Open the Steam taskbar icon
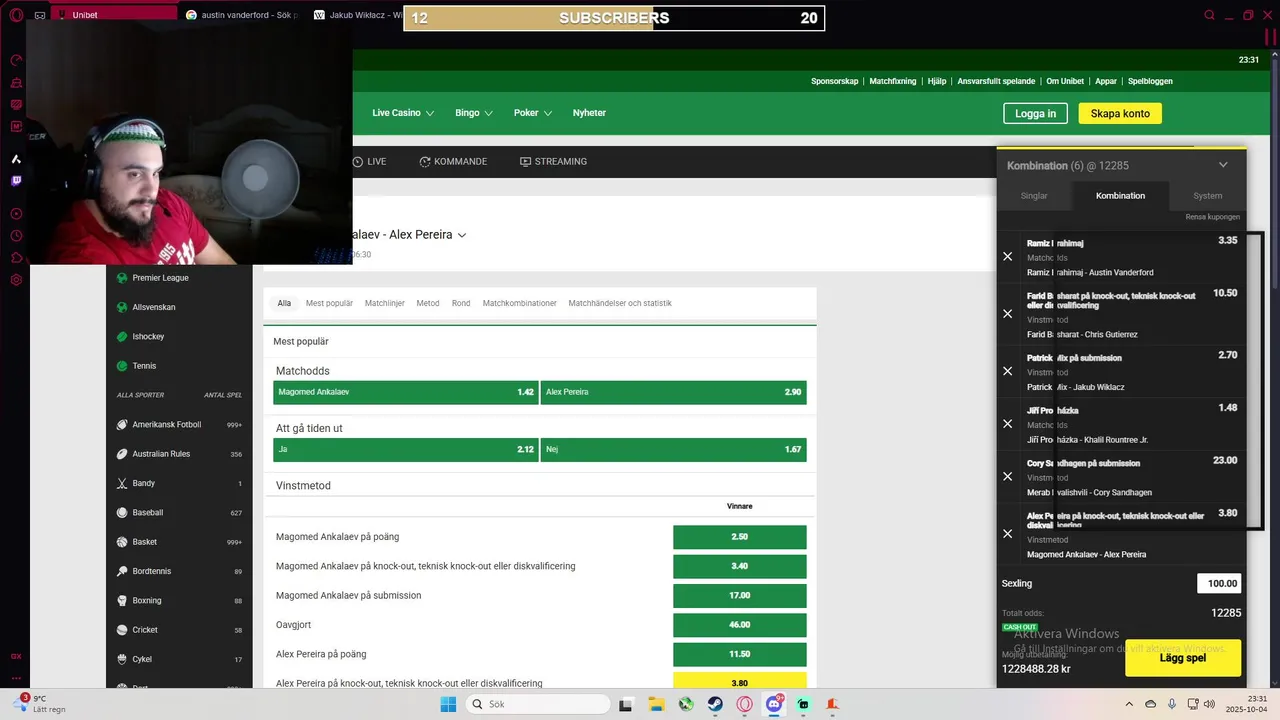1280x720 pixels. pos(715,704)
